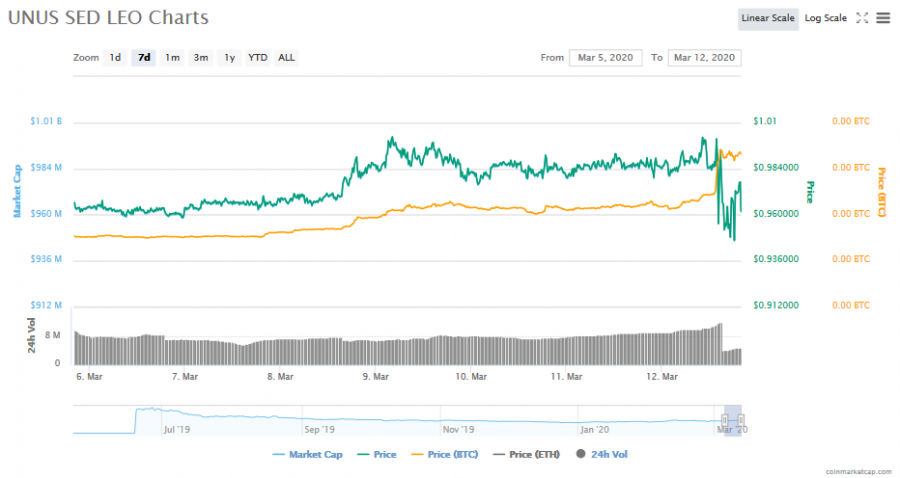Select 1y zoom range

(x=229, y=57)
